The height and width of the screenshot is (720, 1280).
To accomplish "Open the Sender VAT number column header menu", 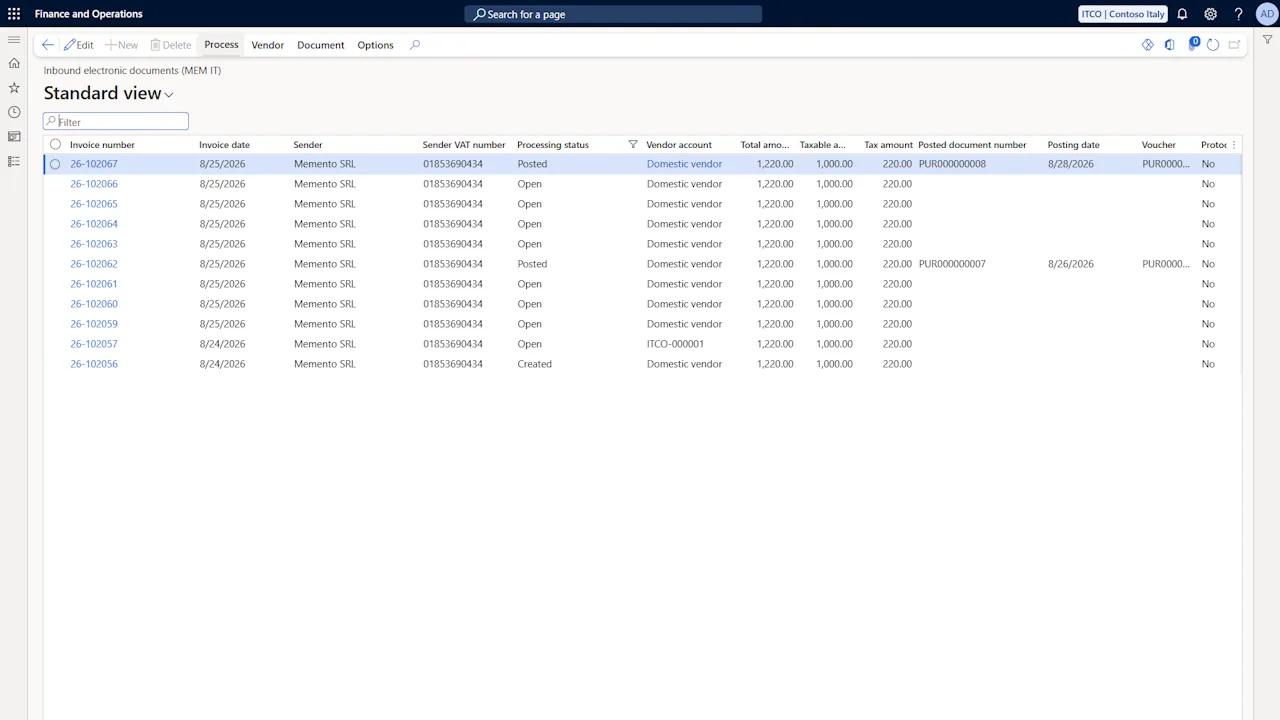I will (x=464, y=145).
